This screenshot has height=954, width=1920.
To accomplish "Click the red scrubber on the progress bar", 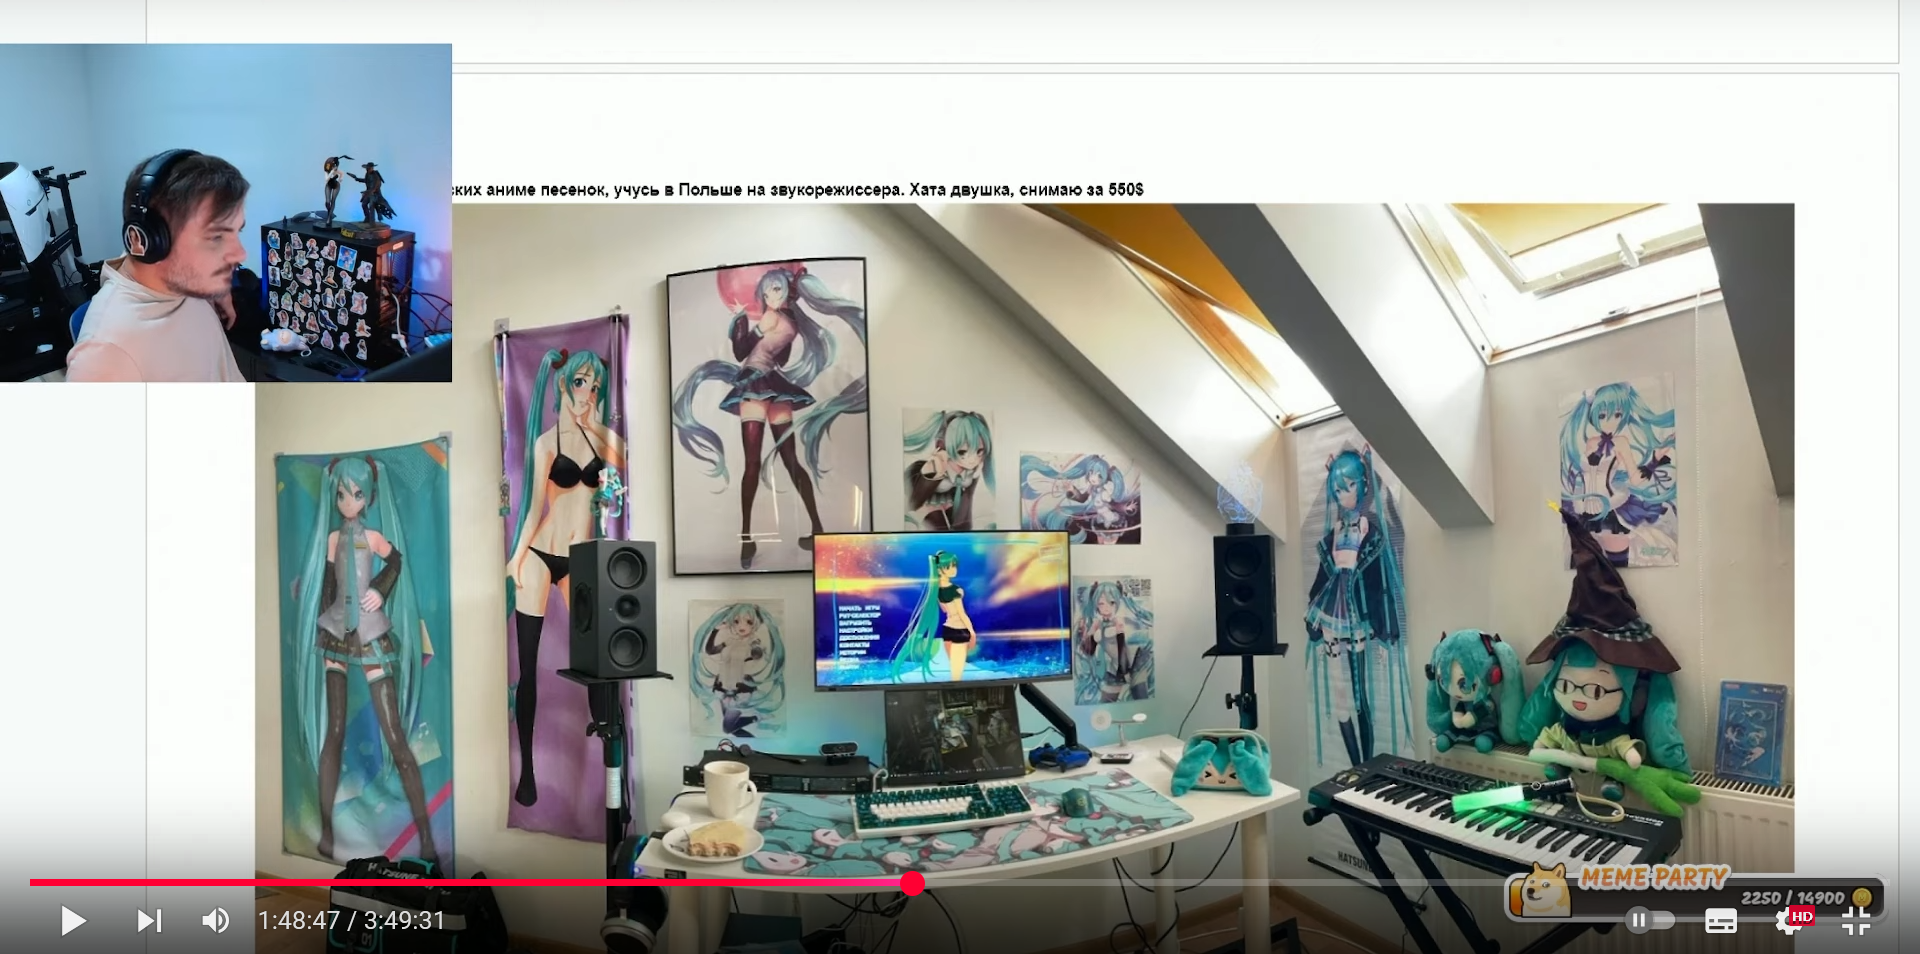I will (912, 883).
